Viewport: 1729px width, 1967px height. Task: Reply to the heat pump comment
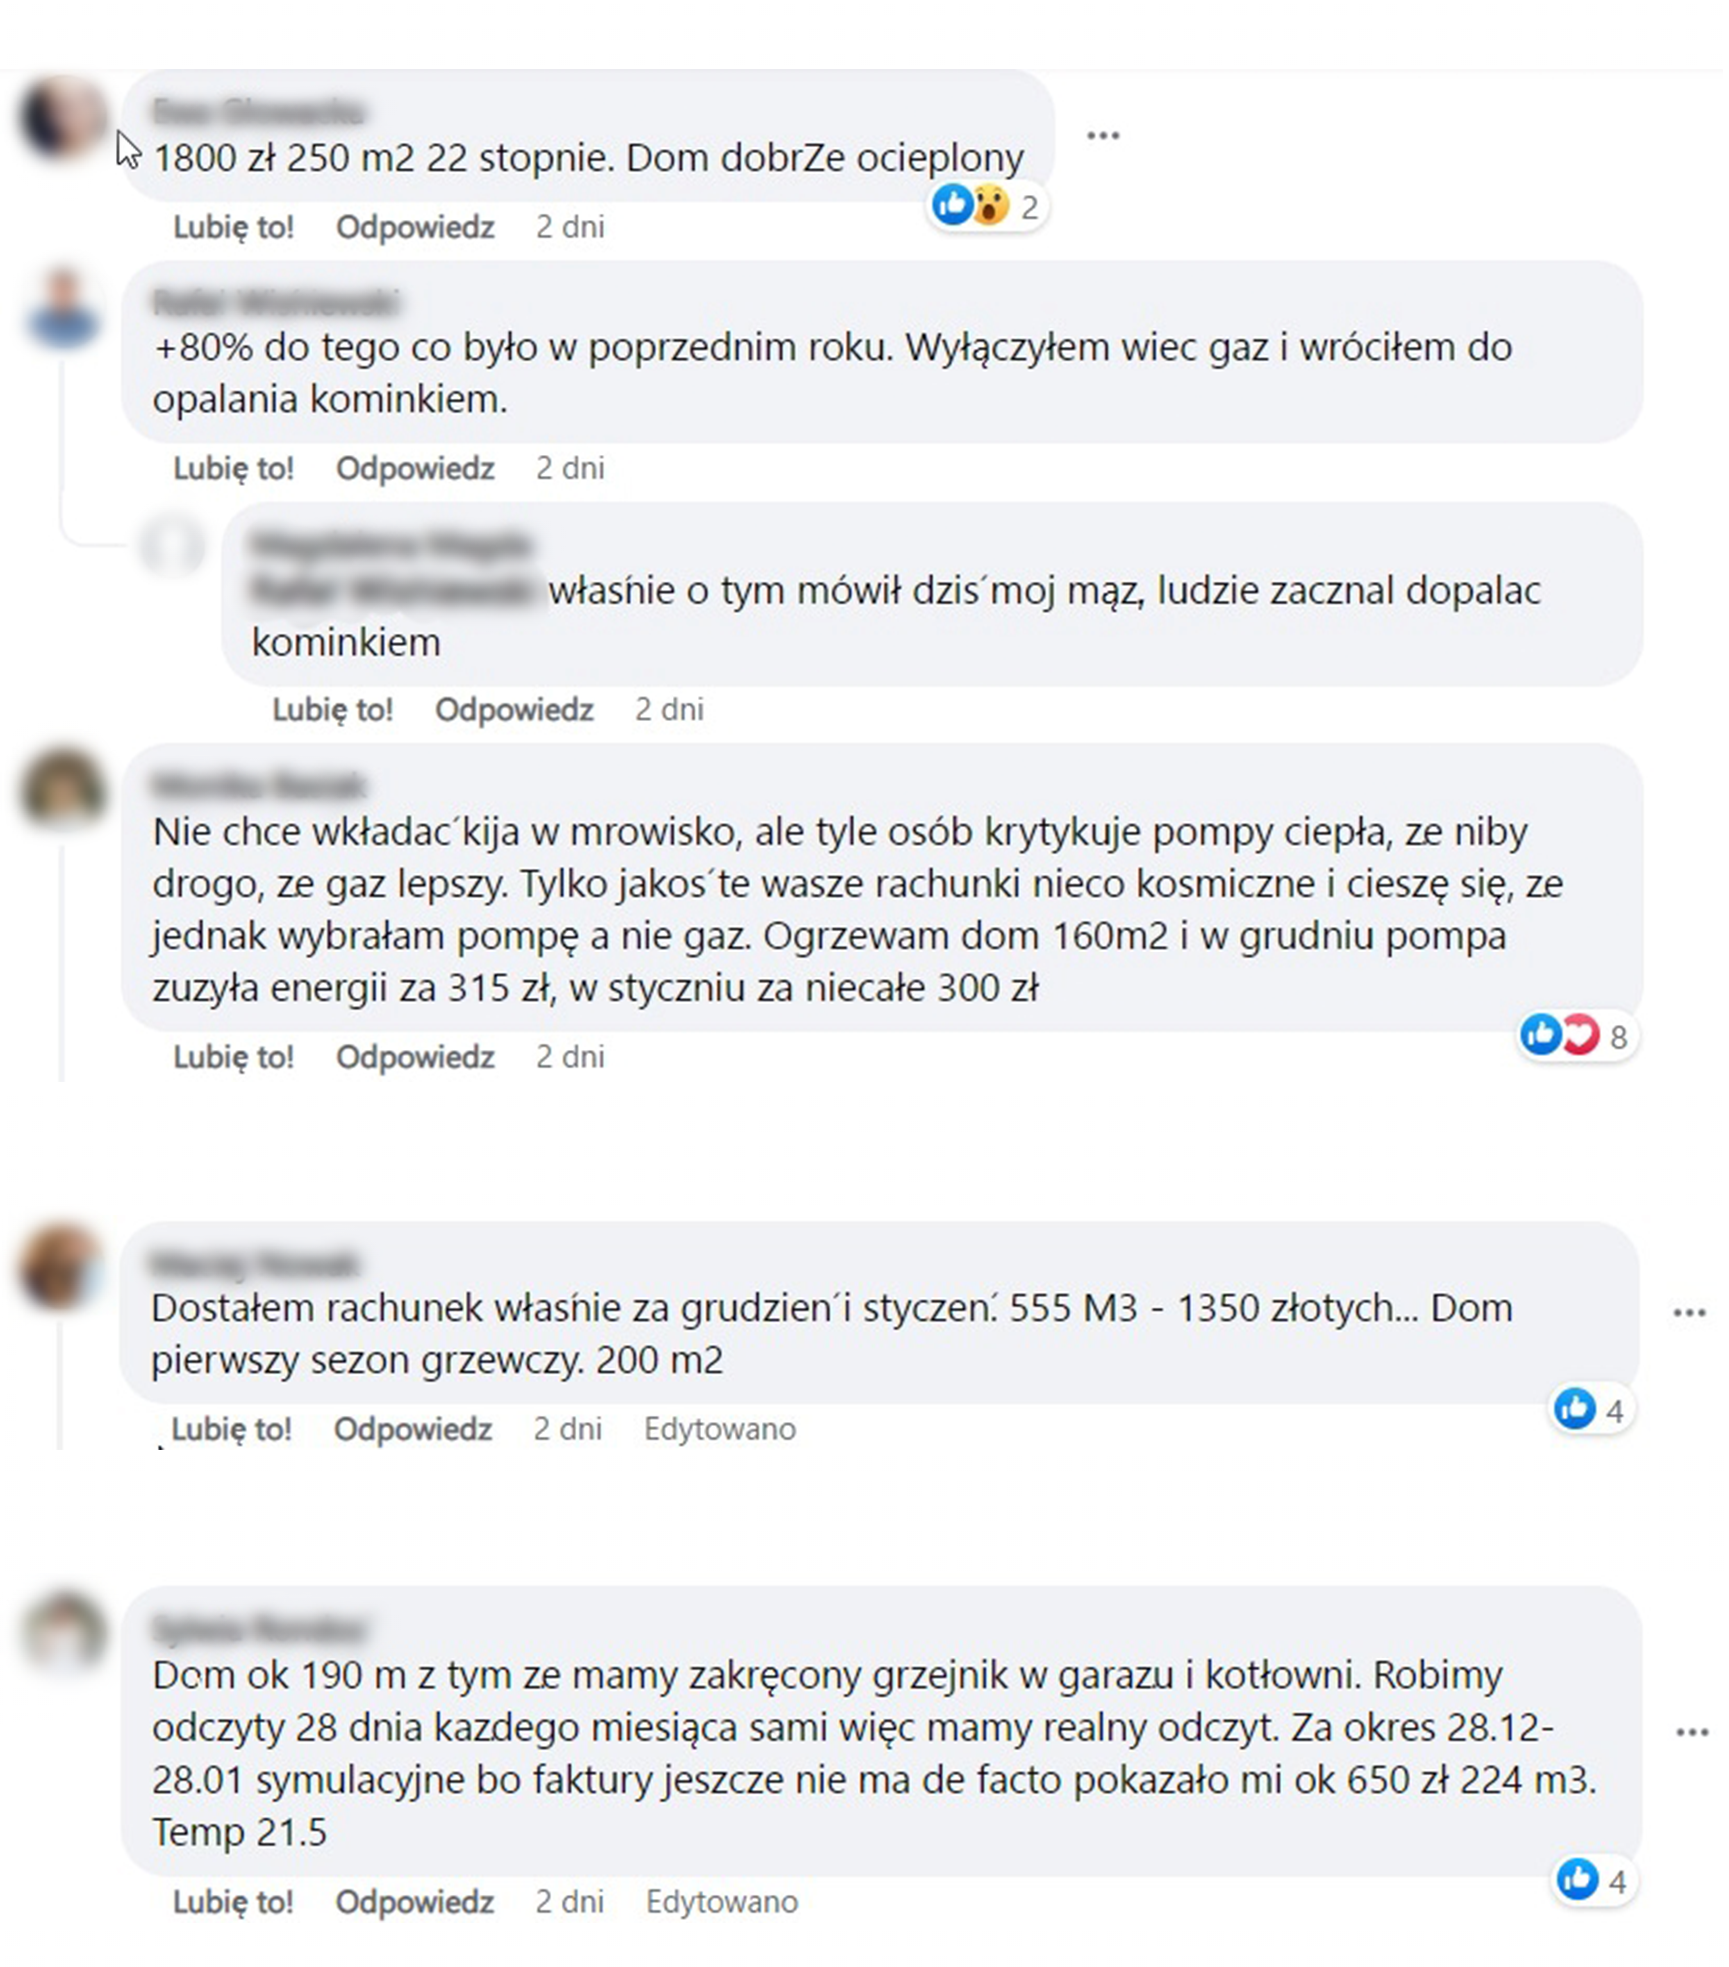tap(415, 1056)
